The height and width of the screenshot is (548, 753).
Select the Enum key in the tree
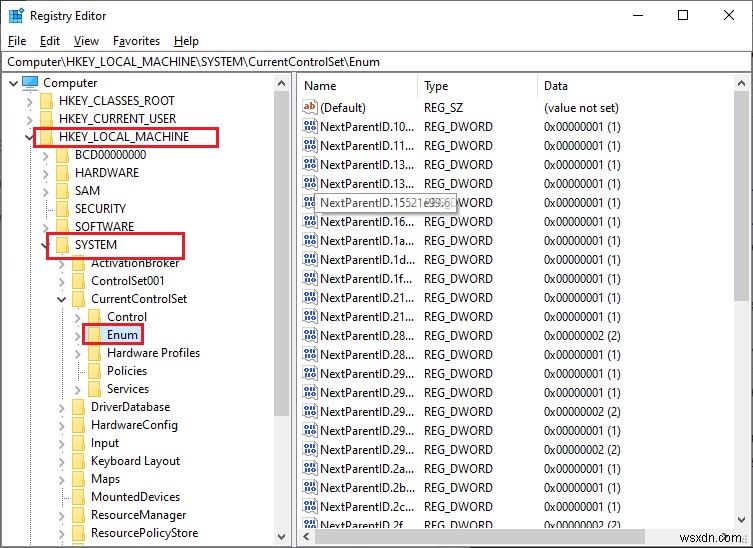pos(122,335)
